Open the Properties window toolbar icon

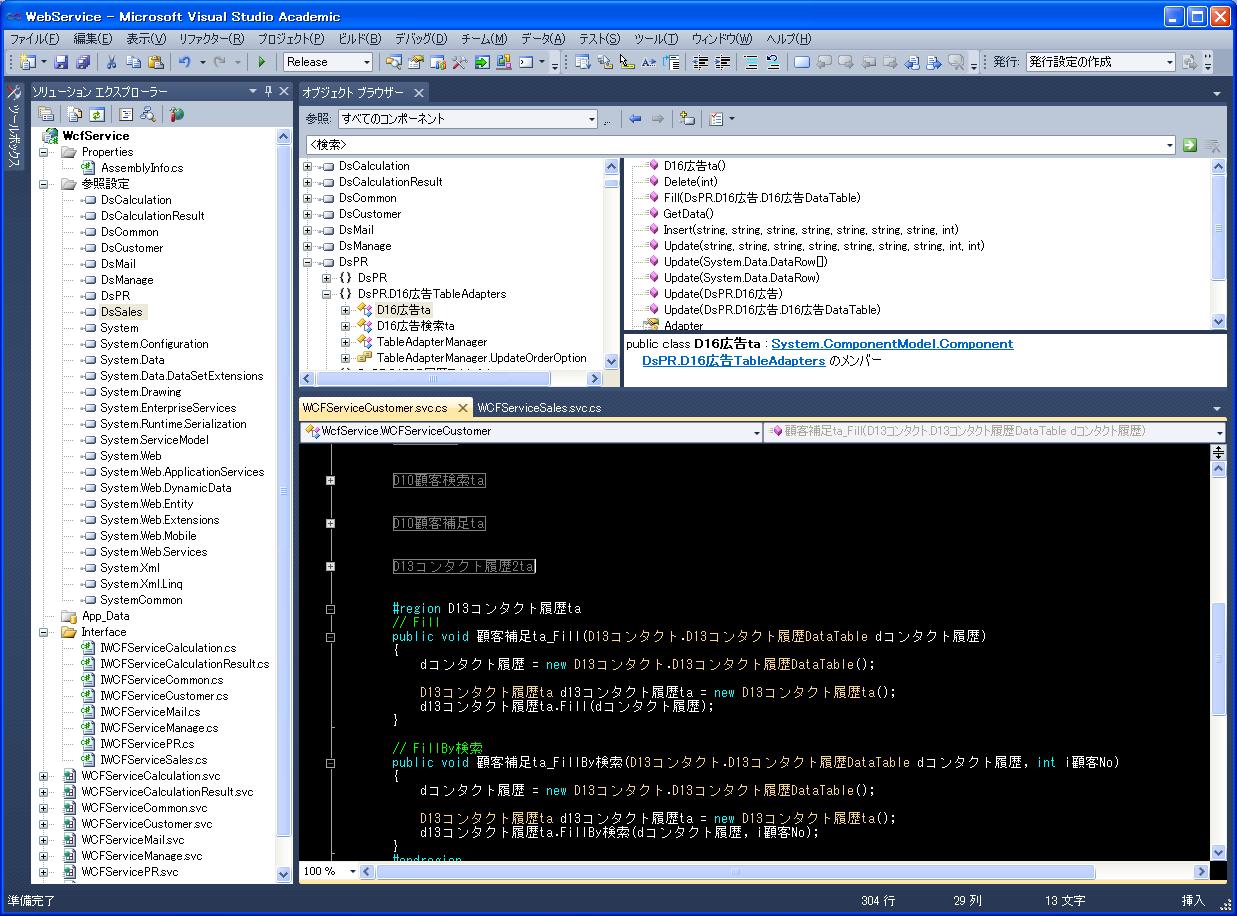tap(415, 62)
